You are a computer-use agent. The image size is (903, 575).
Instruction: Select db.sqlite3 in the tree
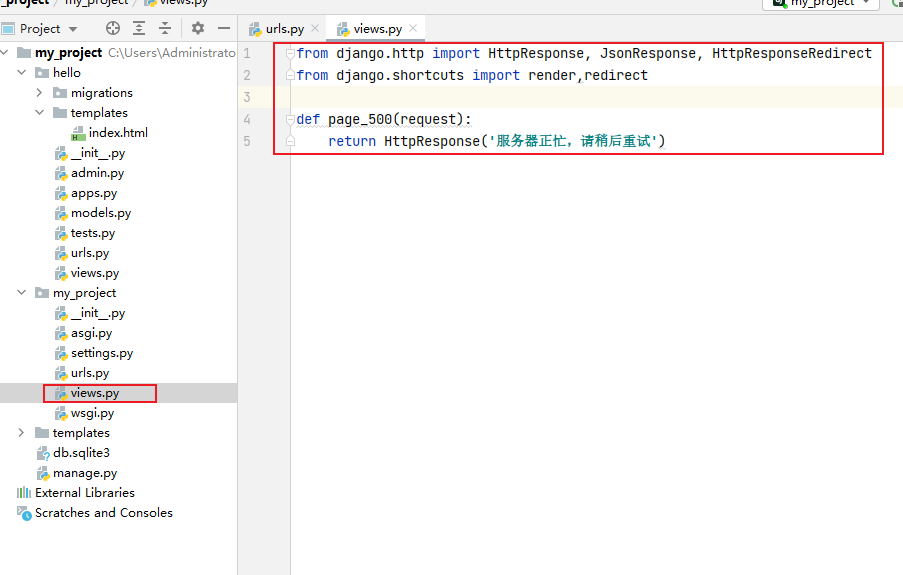(81, 453)
